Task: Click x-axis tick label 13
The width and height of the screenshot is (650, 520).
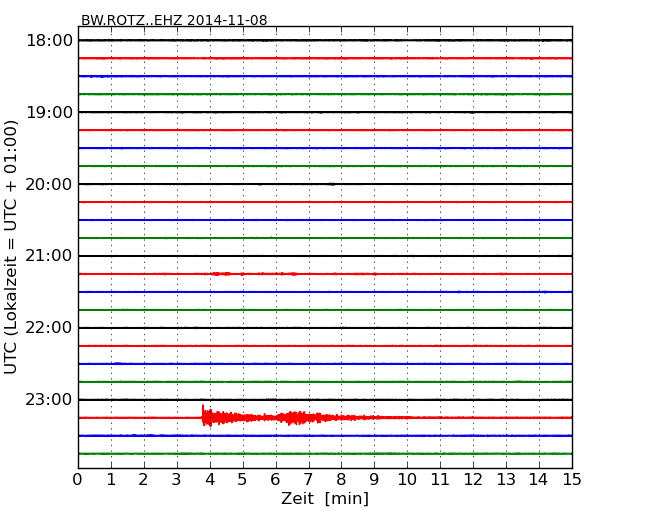Action: click(x=506, y=480)
